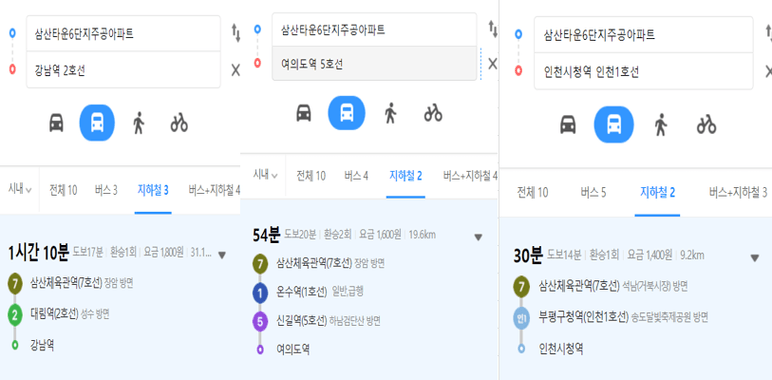Open 지하철 2 tab in the 인천시청역 panel

point(657,193)
